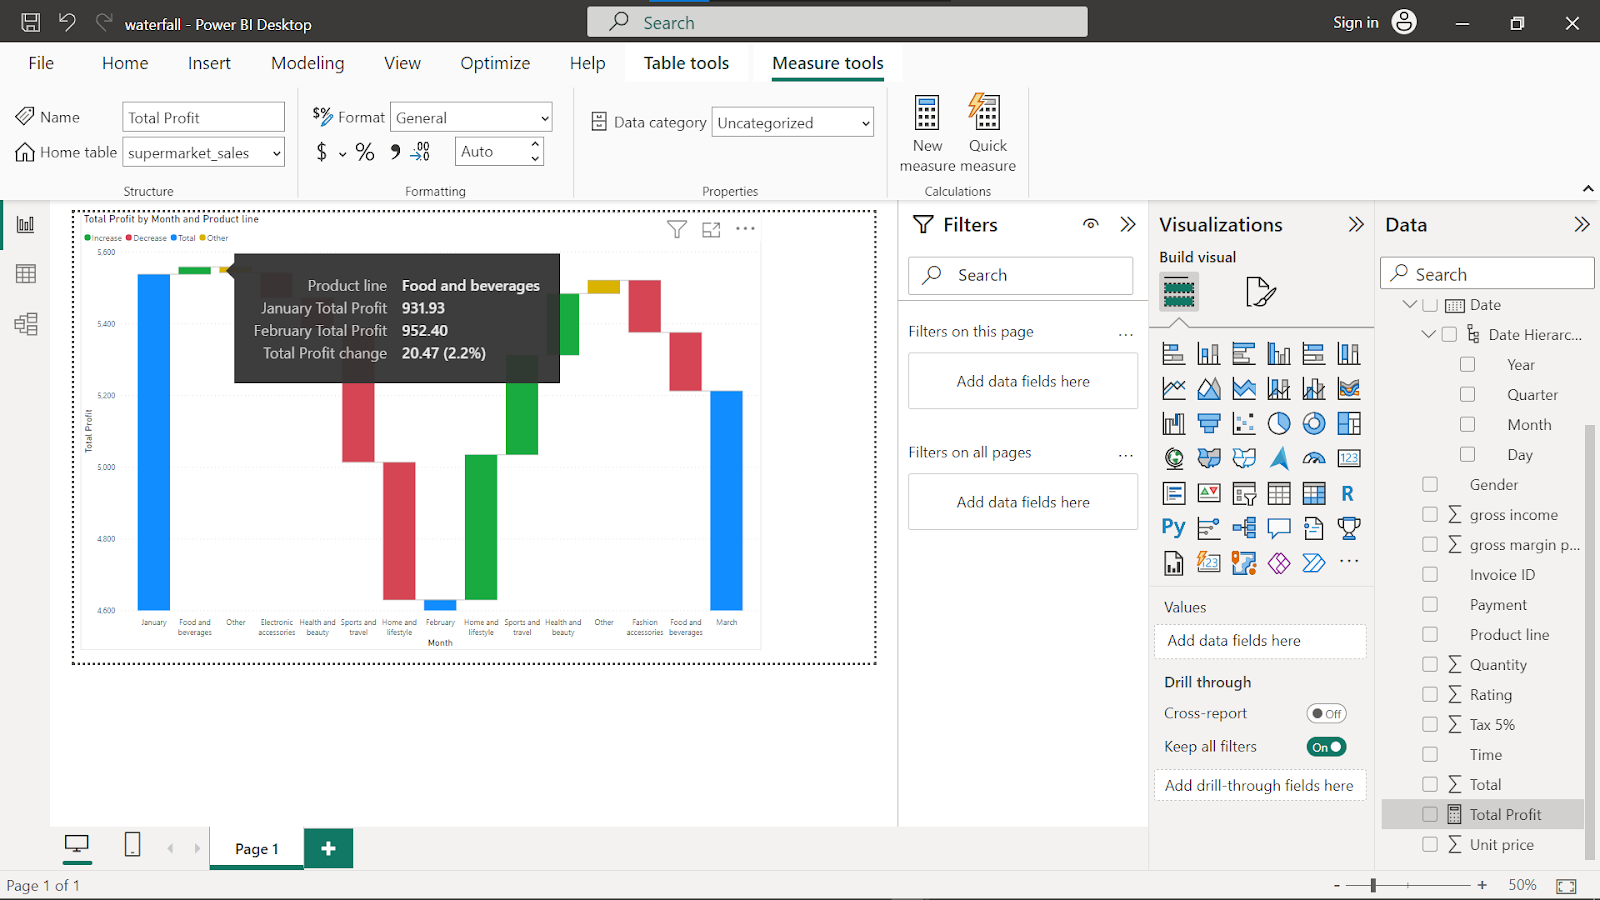Click the decimal places icon
The image size is (1600, 900).
(421, 152)
